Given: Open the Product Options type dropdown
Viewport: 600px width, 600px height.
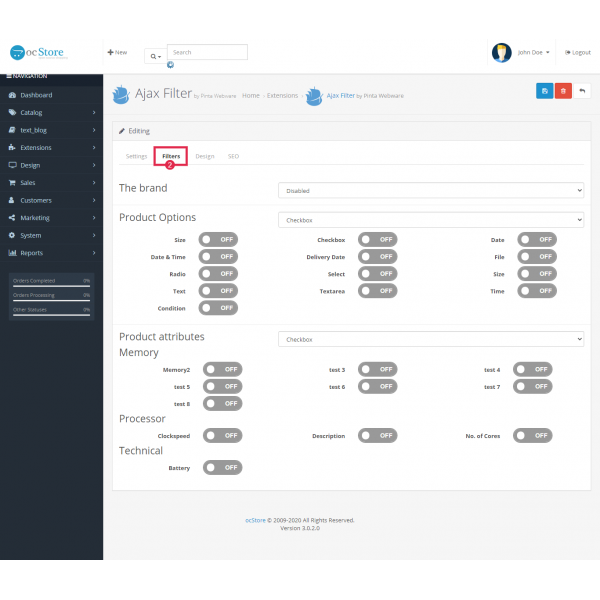Looking at the screenshot, I should click(x=430, y=220).
